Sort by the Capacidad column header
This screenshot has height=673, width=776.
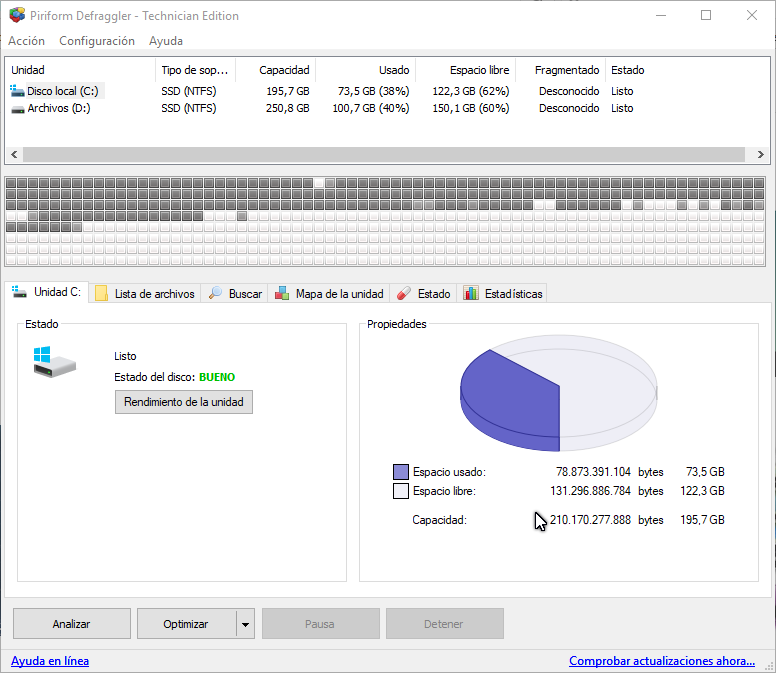click(x=275, y=70)
